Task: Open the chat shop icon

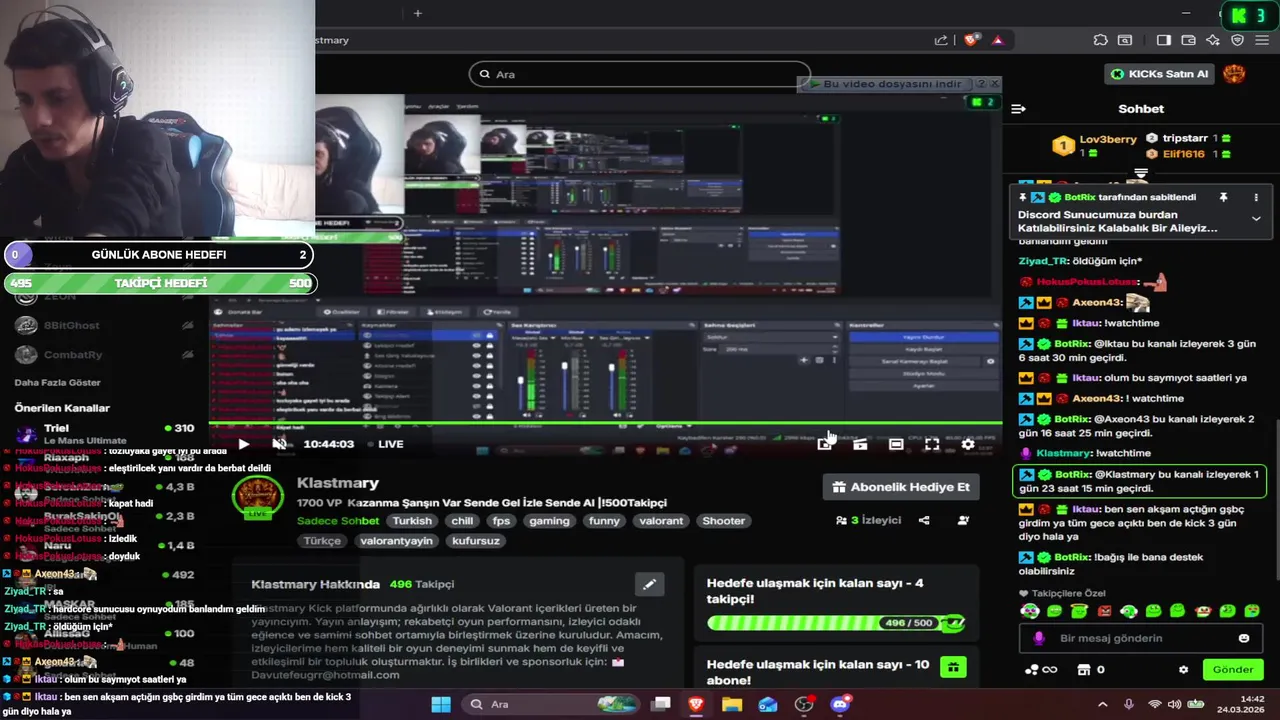Action: [x=1086, y=670]
